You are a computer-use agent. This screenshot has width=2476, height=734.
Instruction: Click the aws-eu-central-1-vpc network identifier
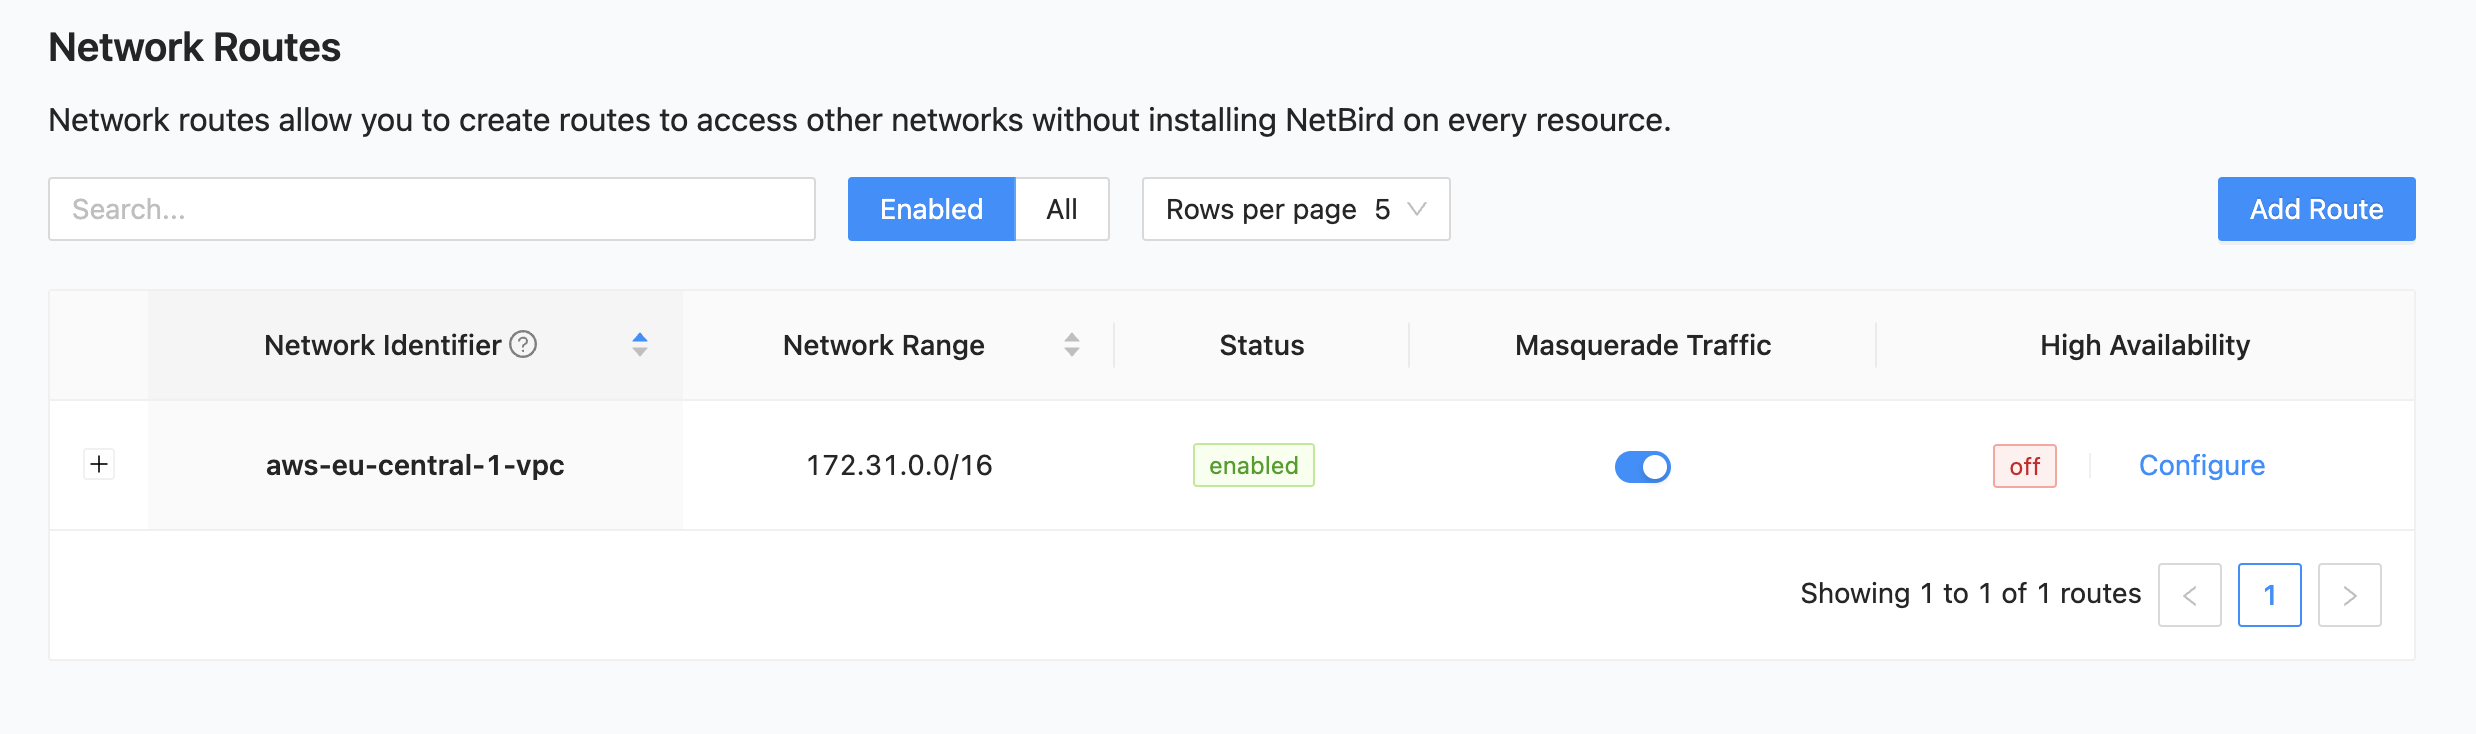point(415,466)
